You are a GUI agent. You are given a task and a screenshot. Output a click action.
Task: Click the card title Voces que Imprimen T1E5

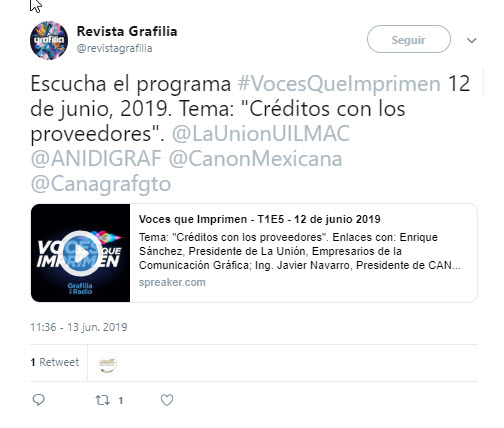259,219
